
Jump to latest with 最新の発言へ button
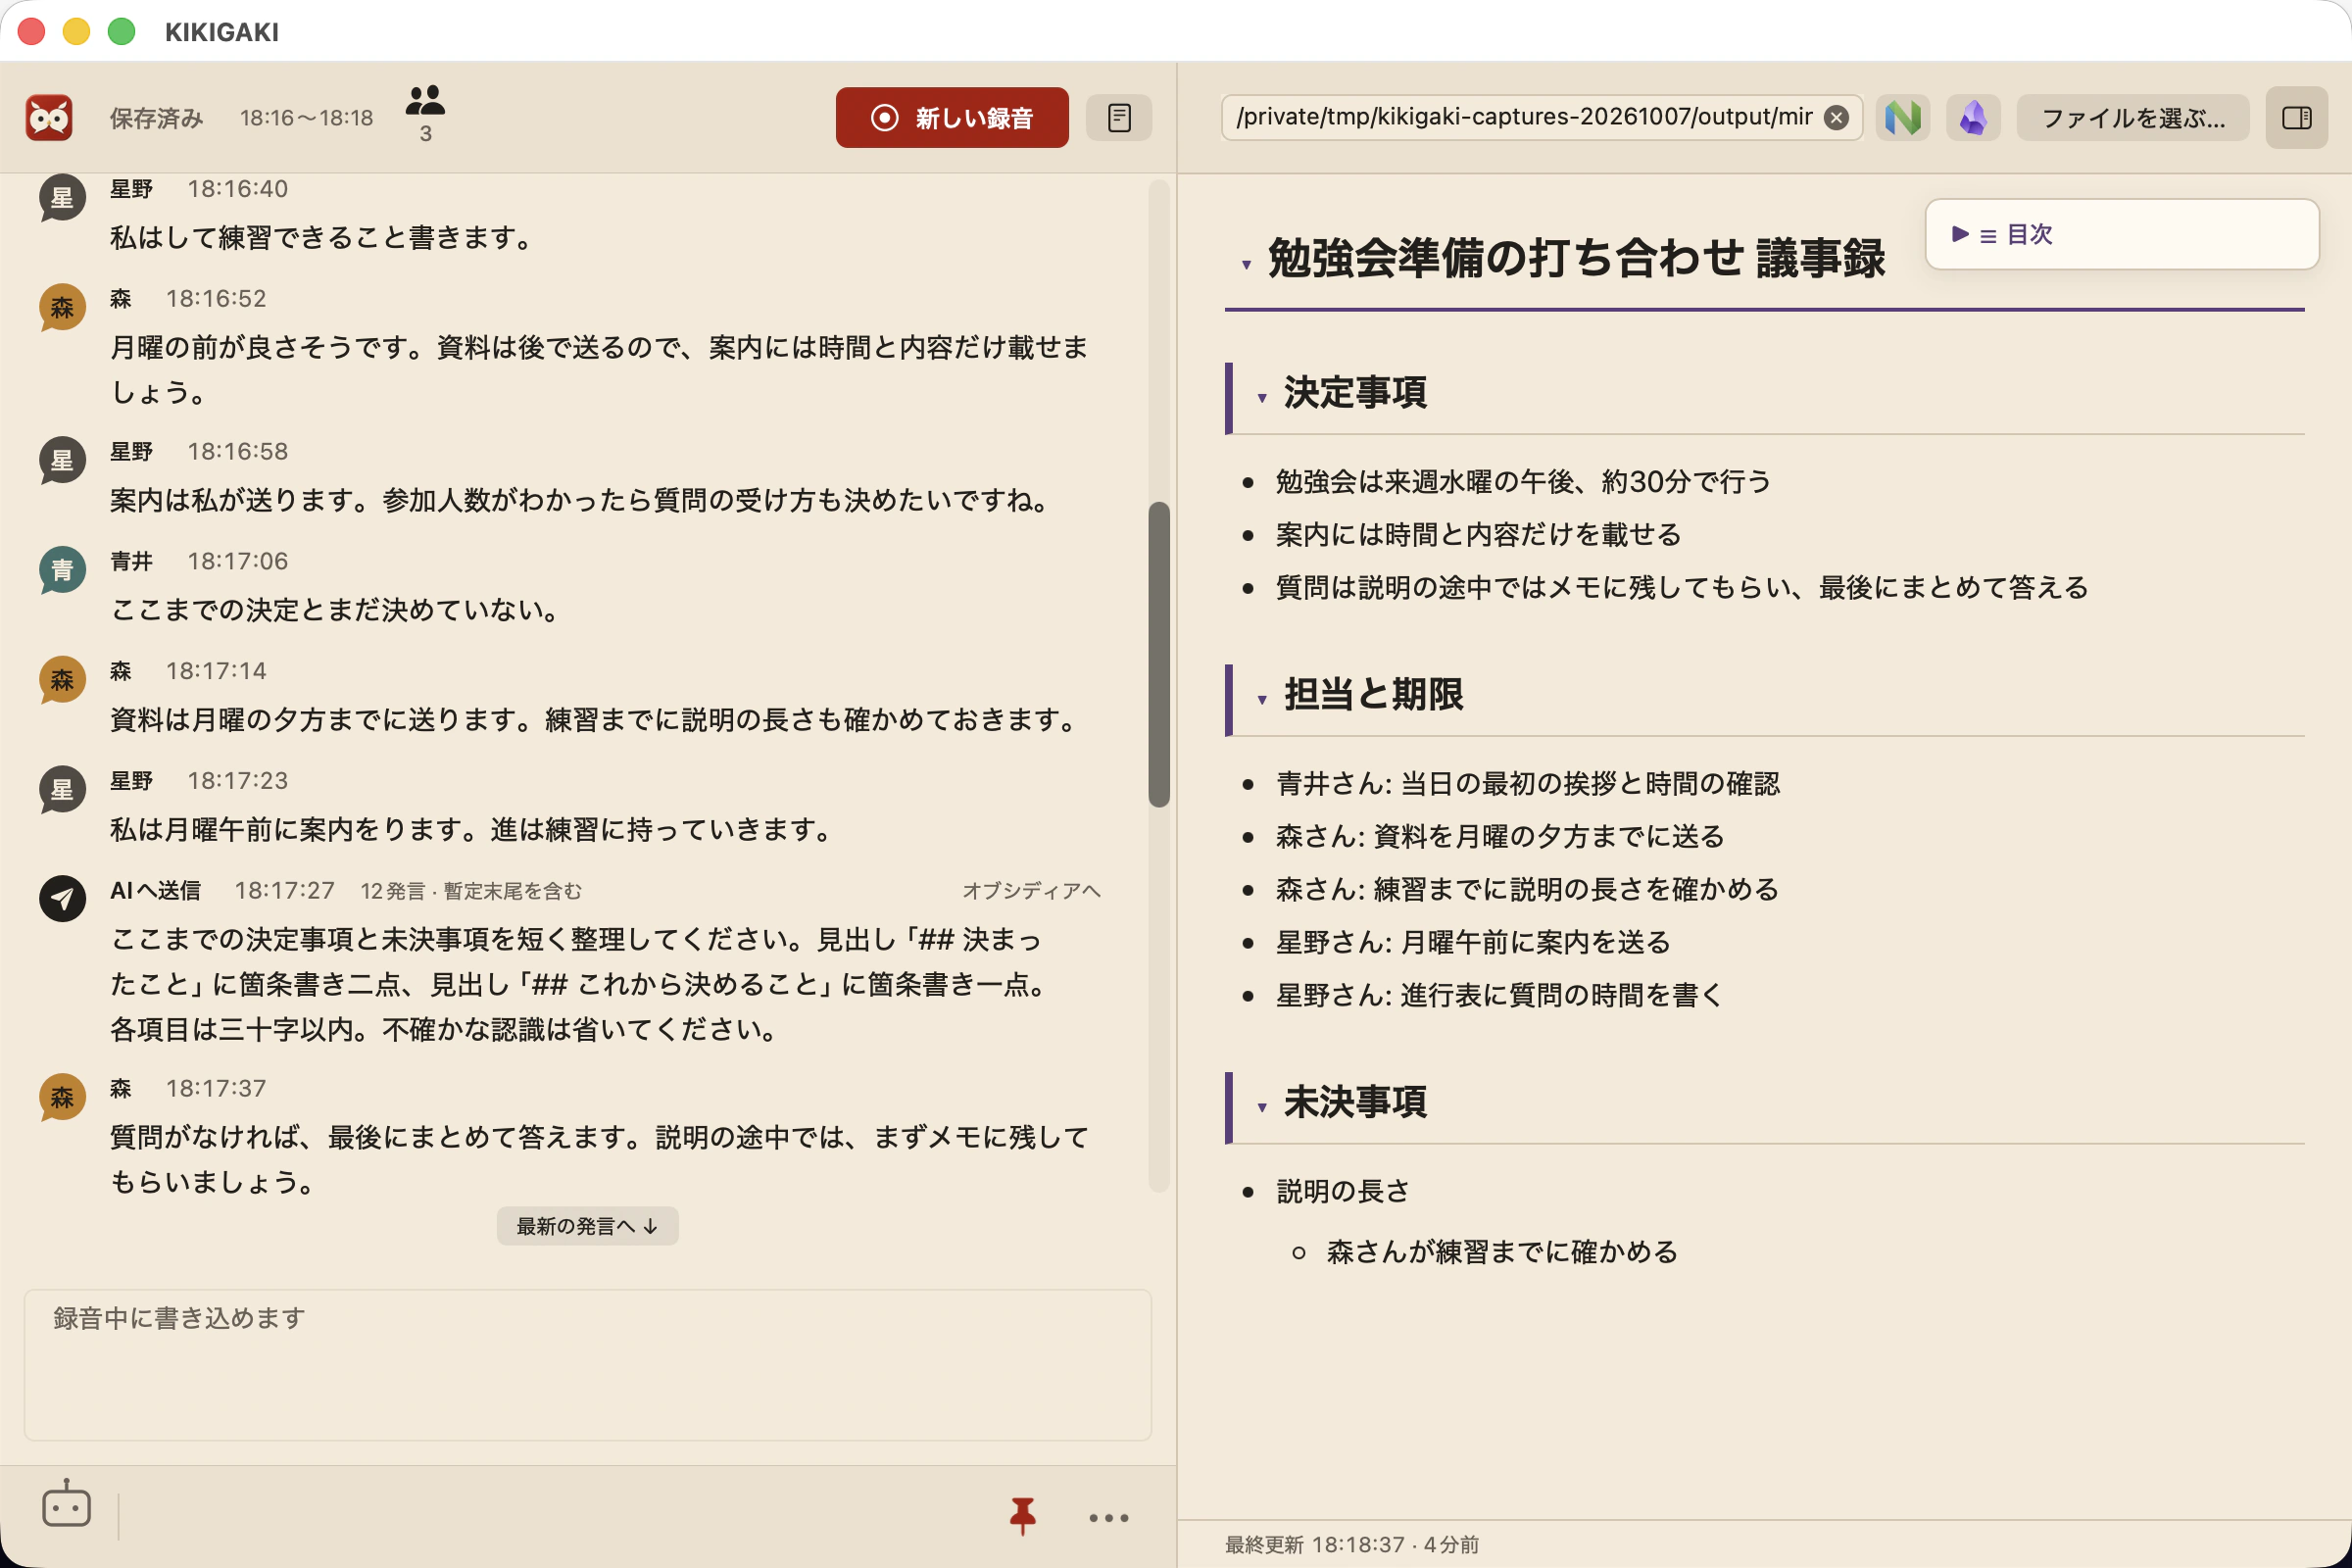[x=587, y=1226]
